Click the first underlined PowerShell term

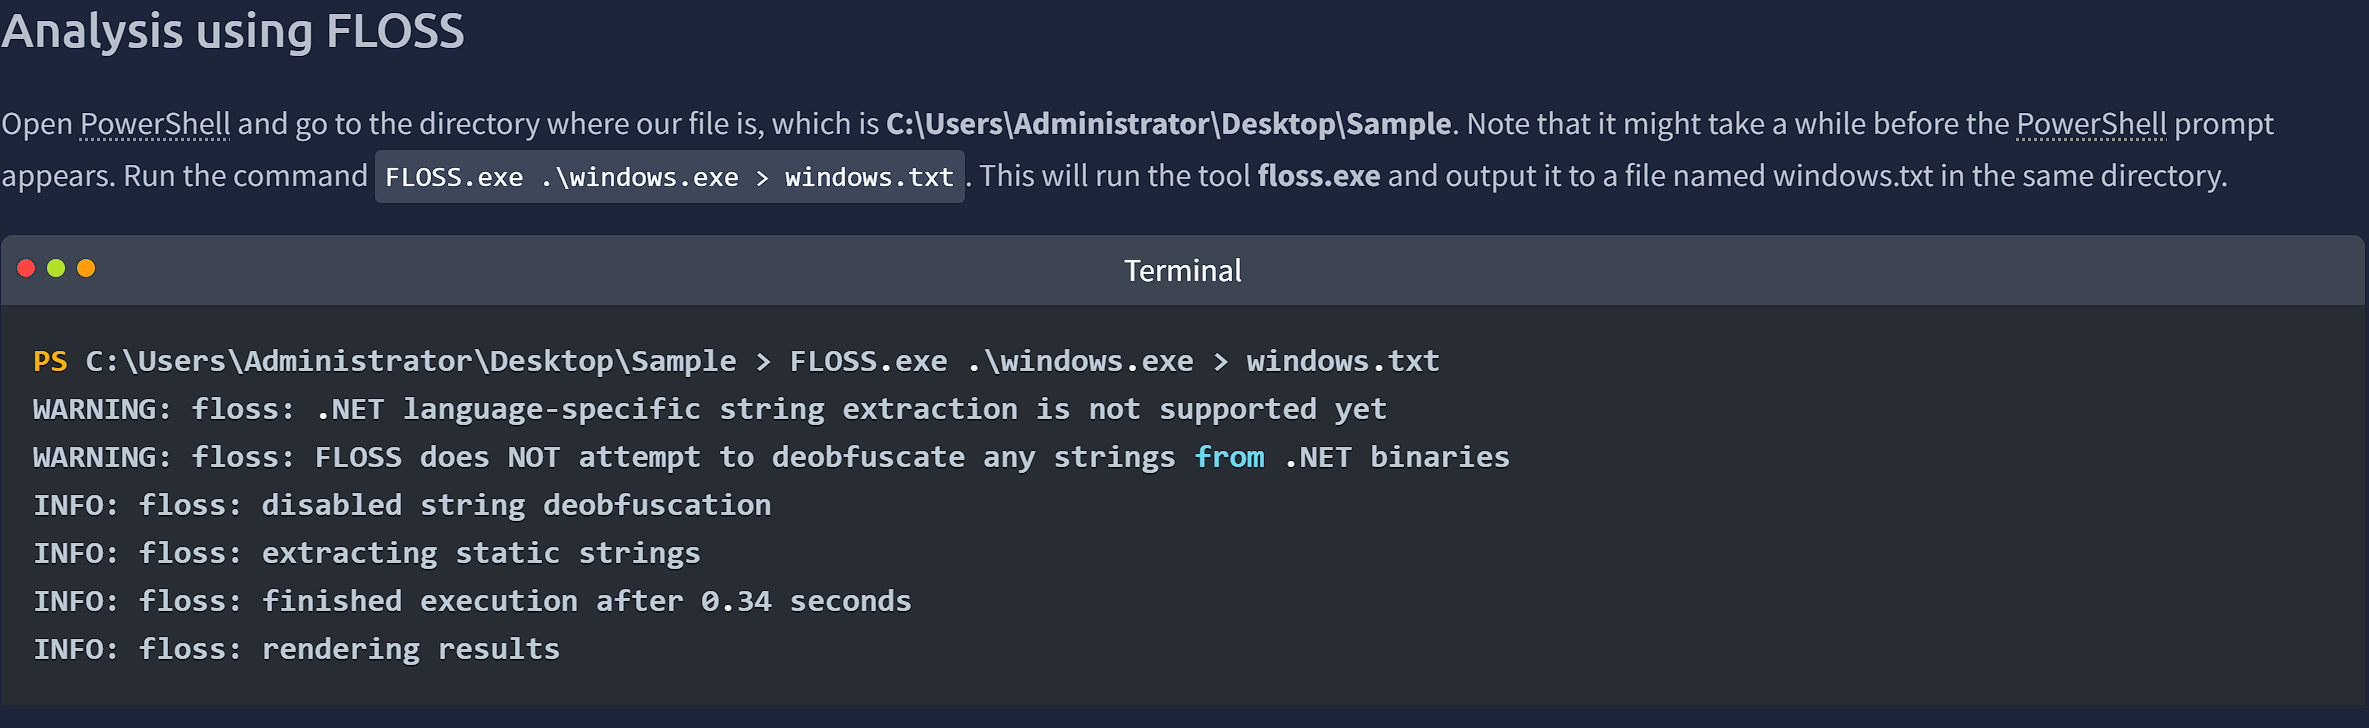[x=155, y=124]
